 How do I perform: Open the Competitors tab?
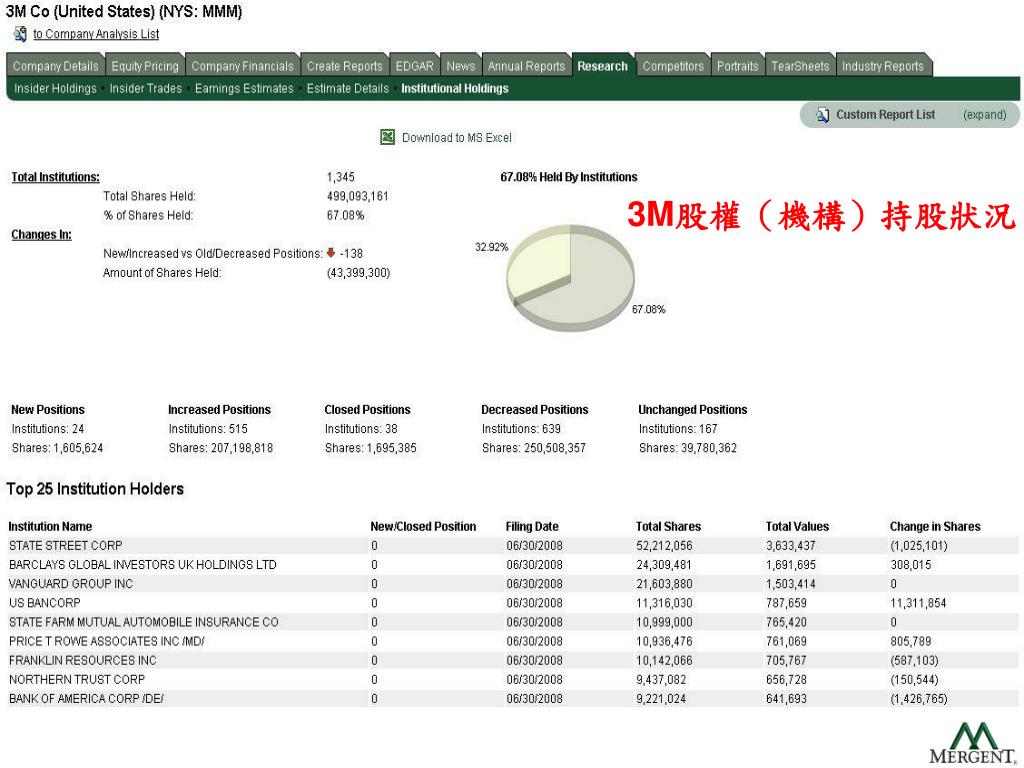pos(673,66)
